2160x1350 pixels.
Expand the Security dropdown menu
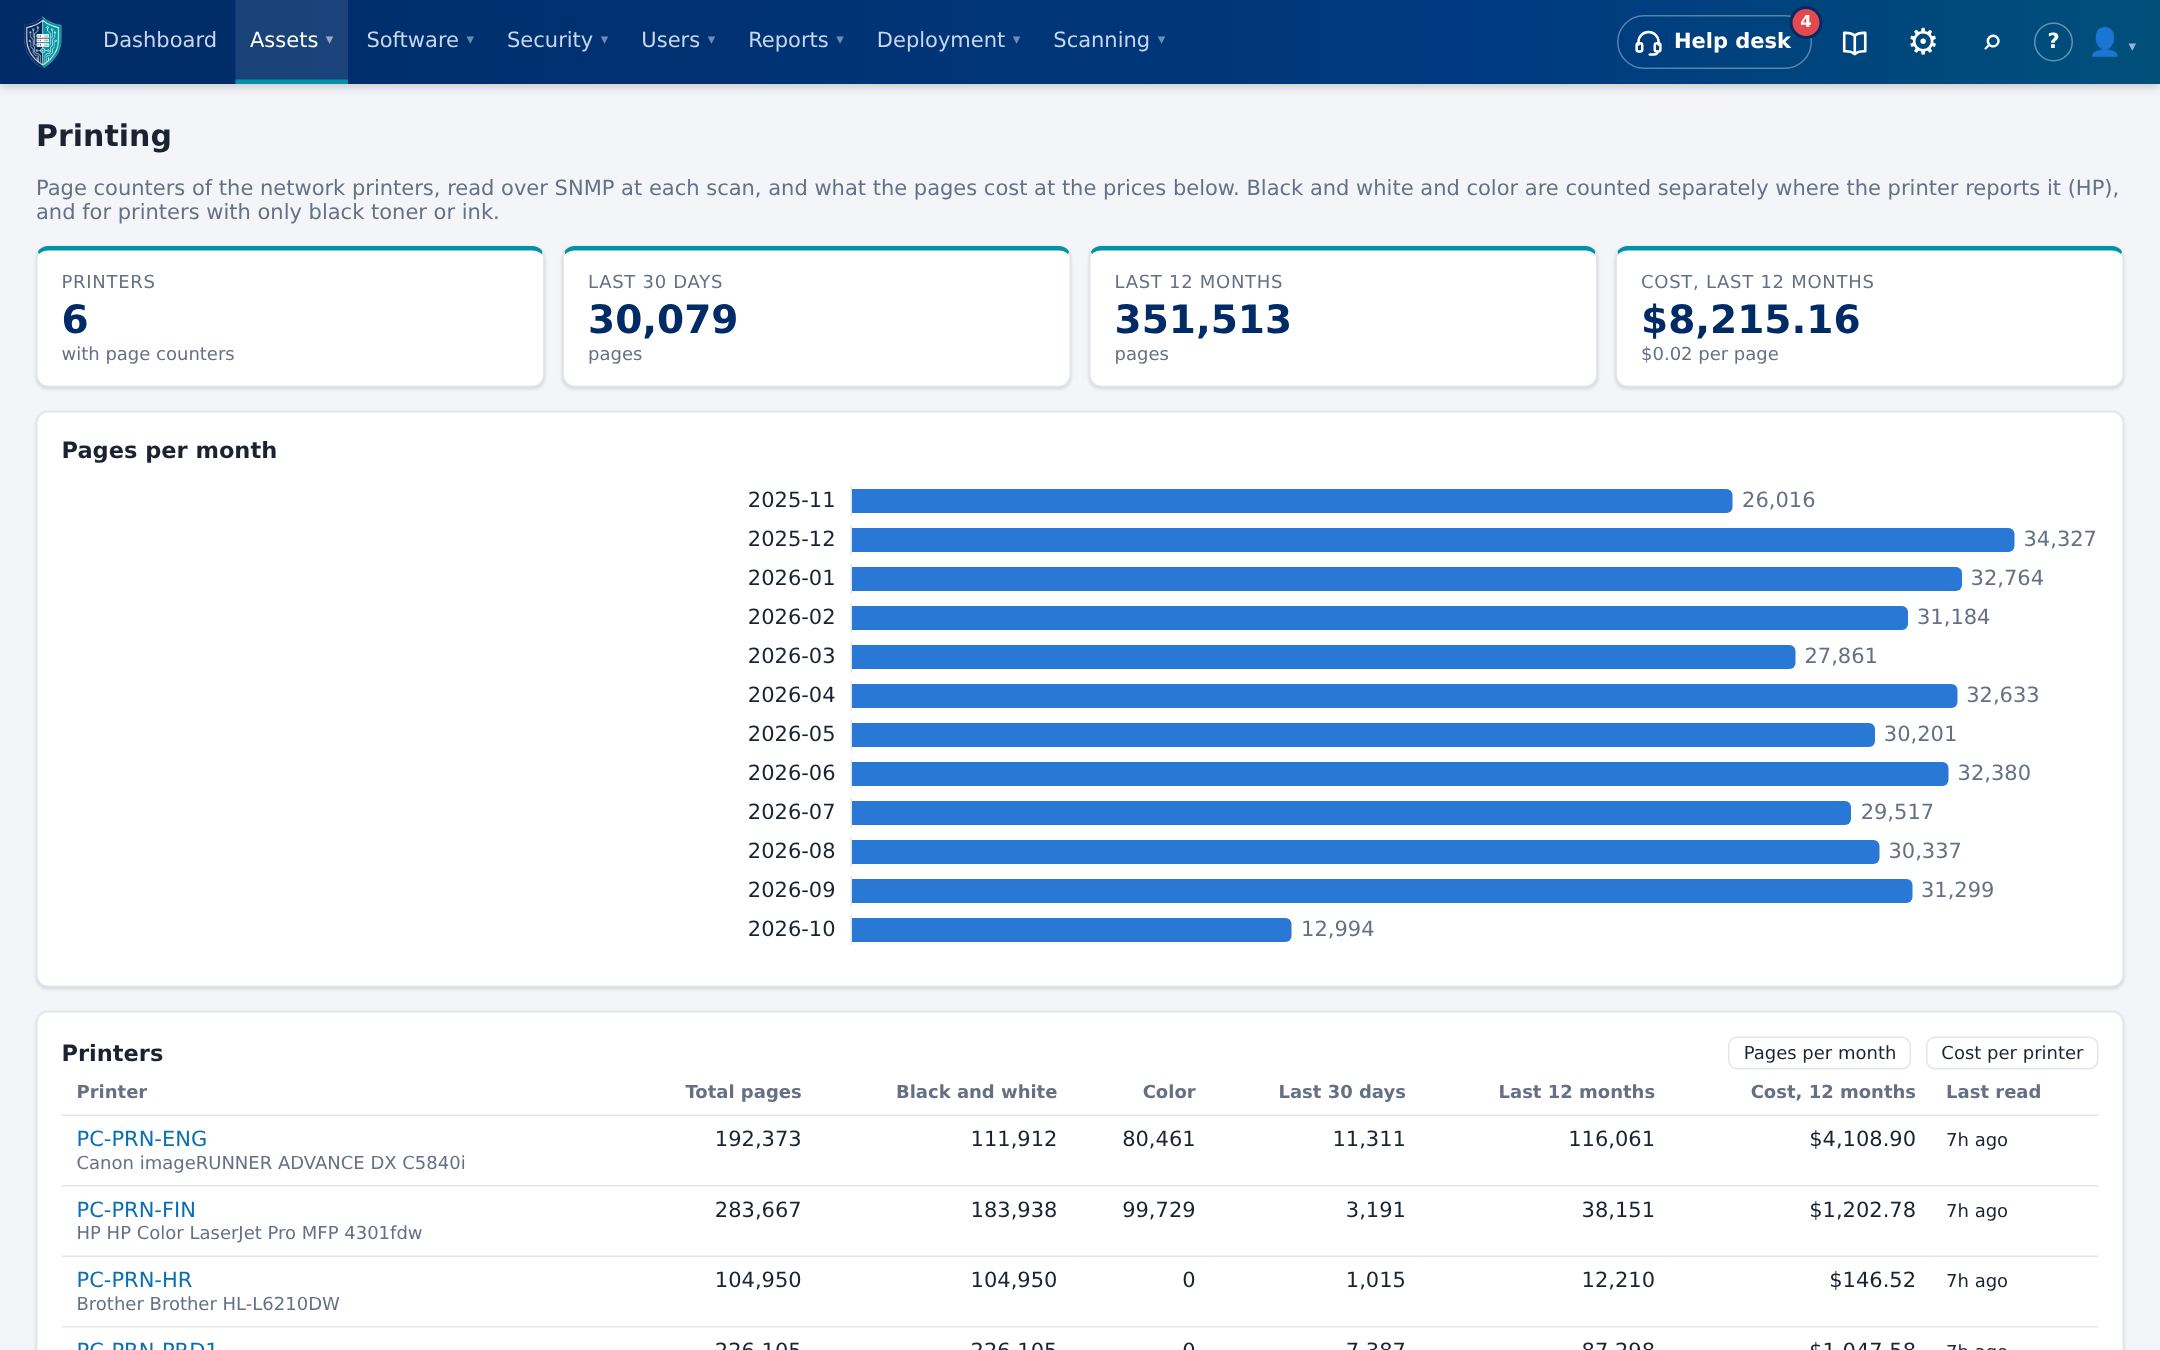tap(557, 40)
